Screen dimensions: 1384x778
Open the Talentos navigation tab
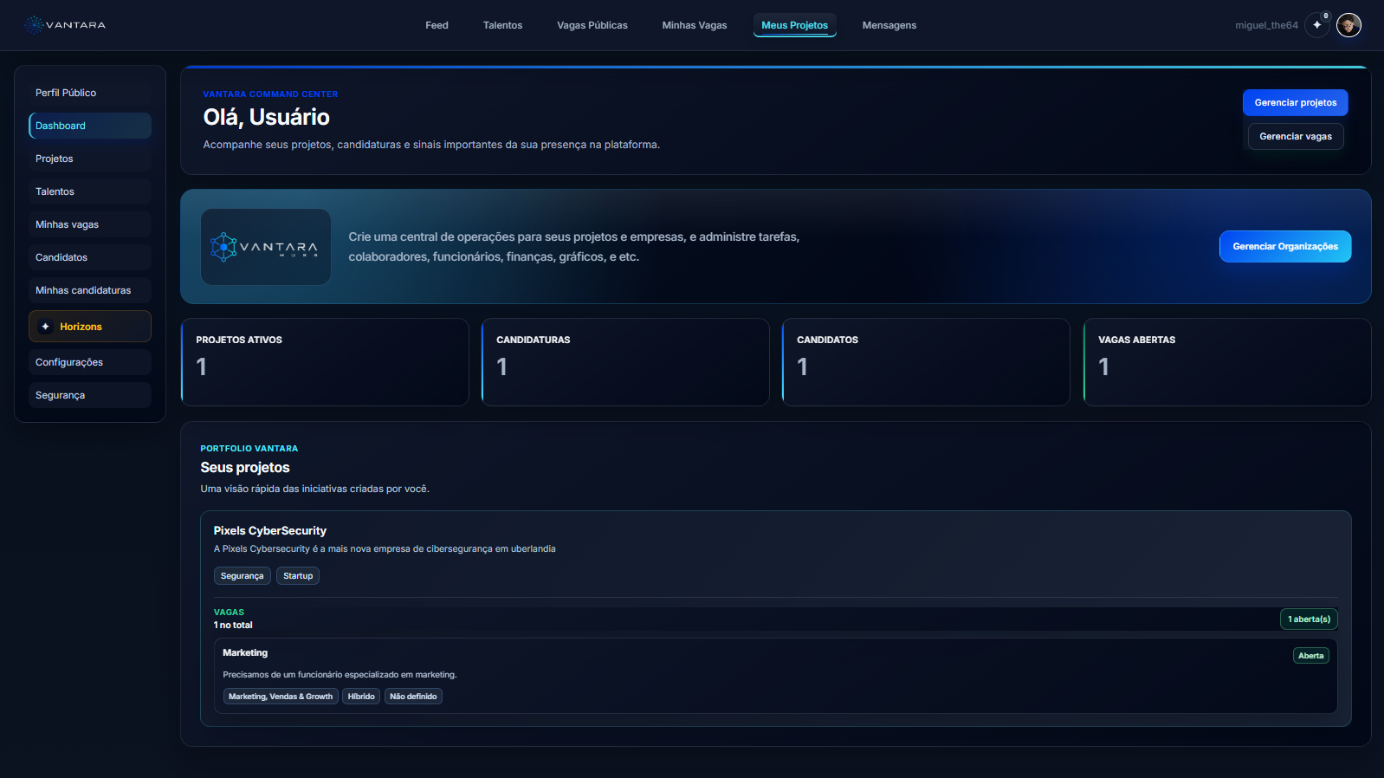[503, 25]
